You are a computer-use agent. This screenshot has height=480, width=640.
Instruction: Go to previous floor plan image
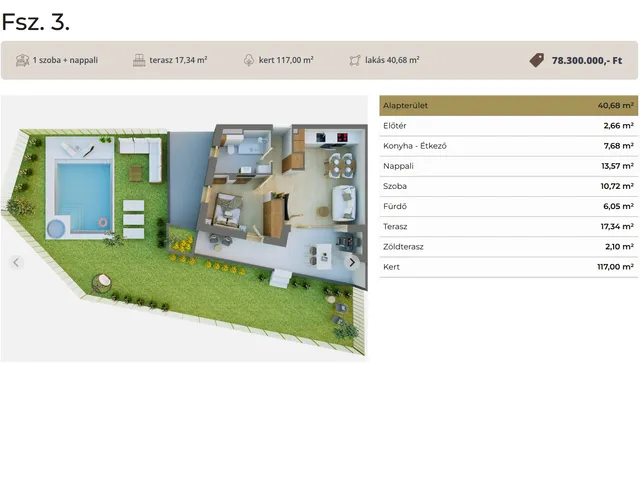click(x=16, y=262)
